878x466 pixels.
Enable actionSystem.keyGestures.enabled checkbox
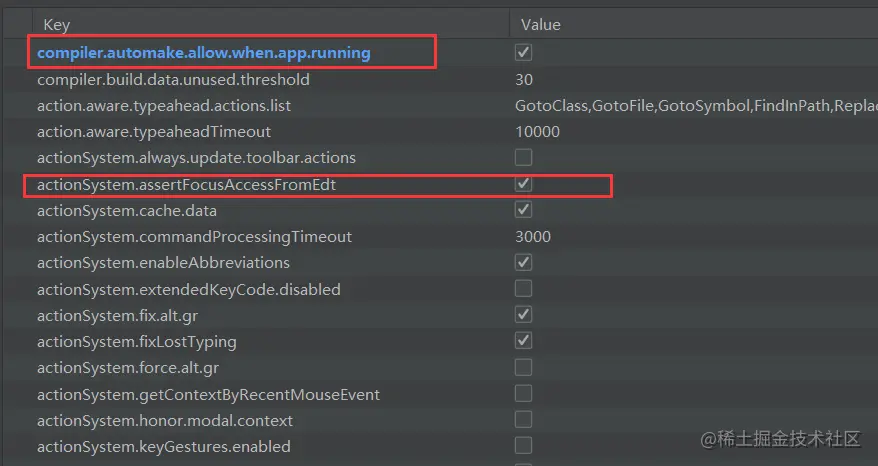tap(524, 446)
